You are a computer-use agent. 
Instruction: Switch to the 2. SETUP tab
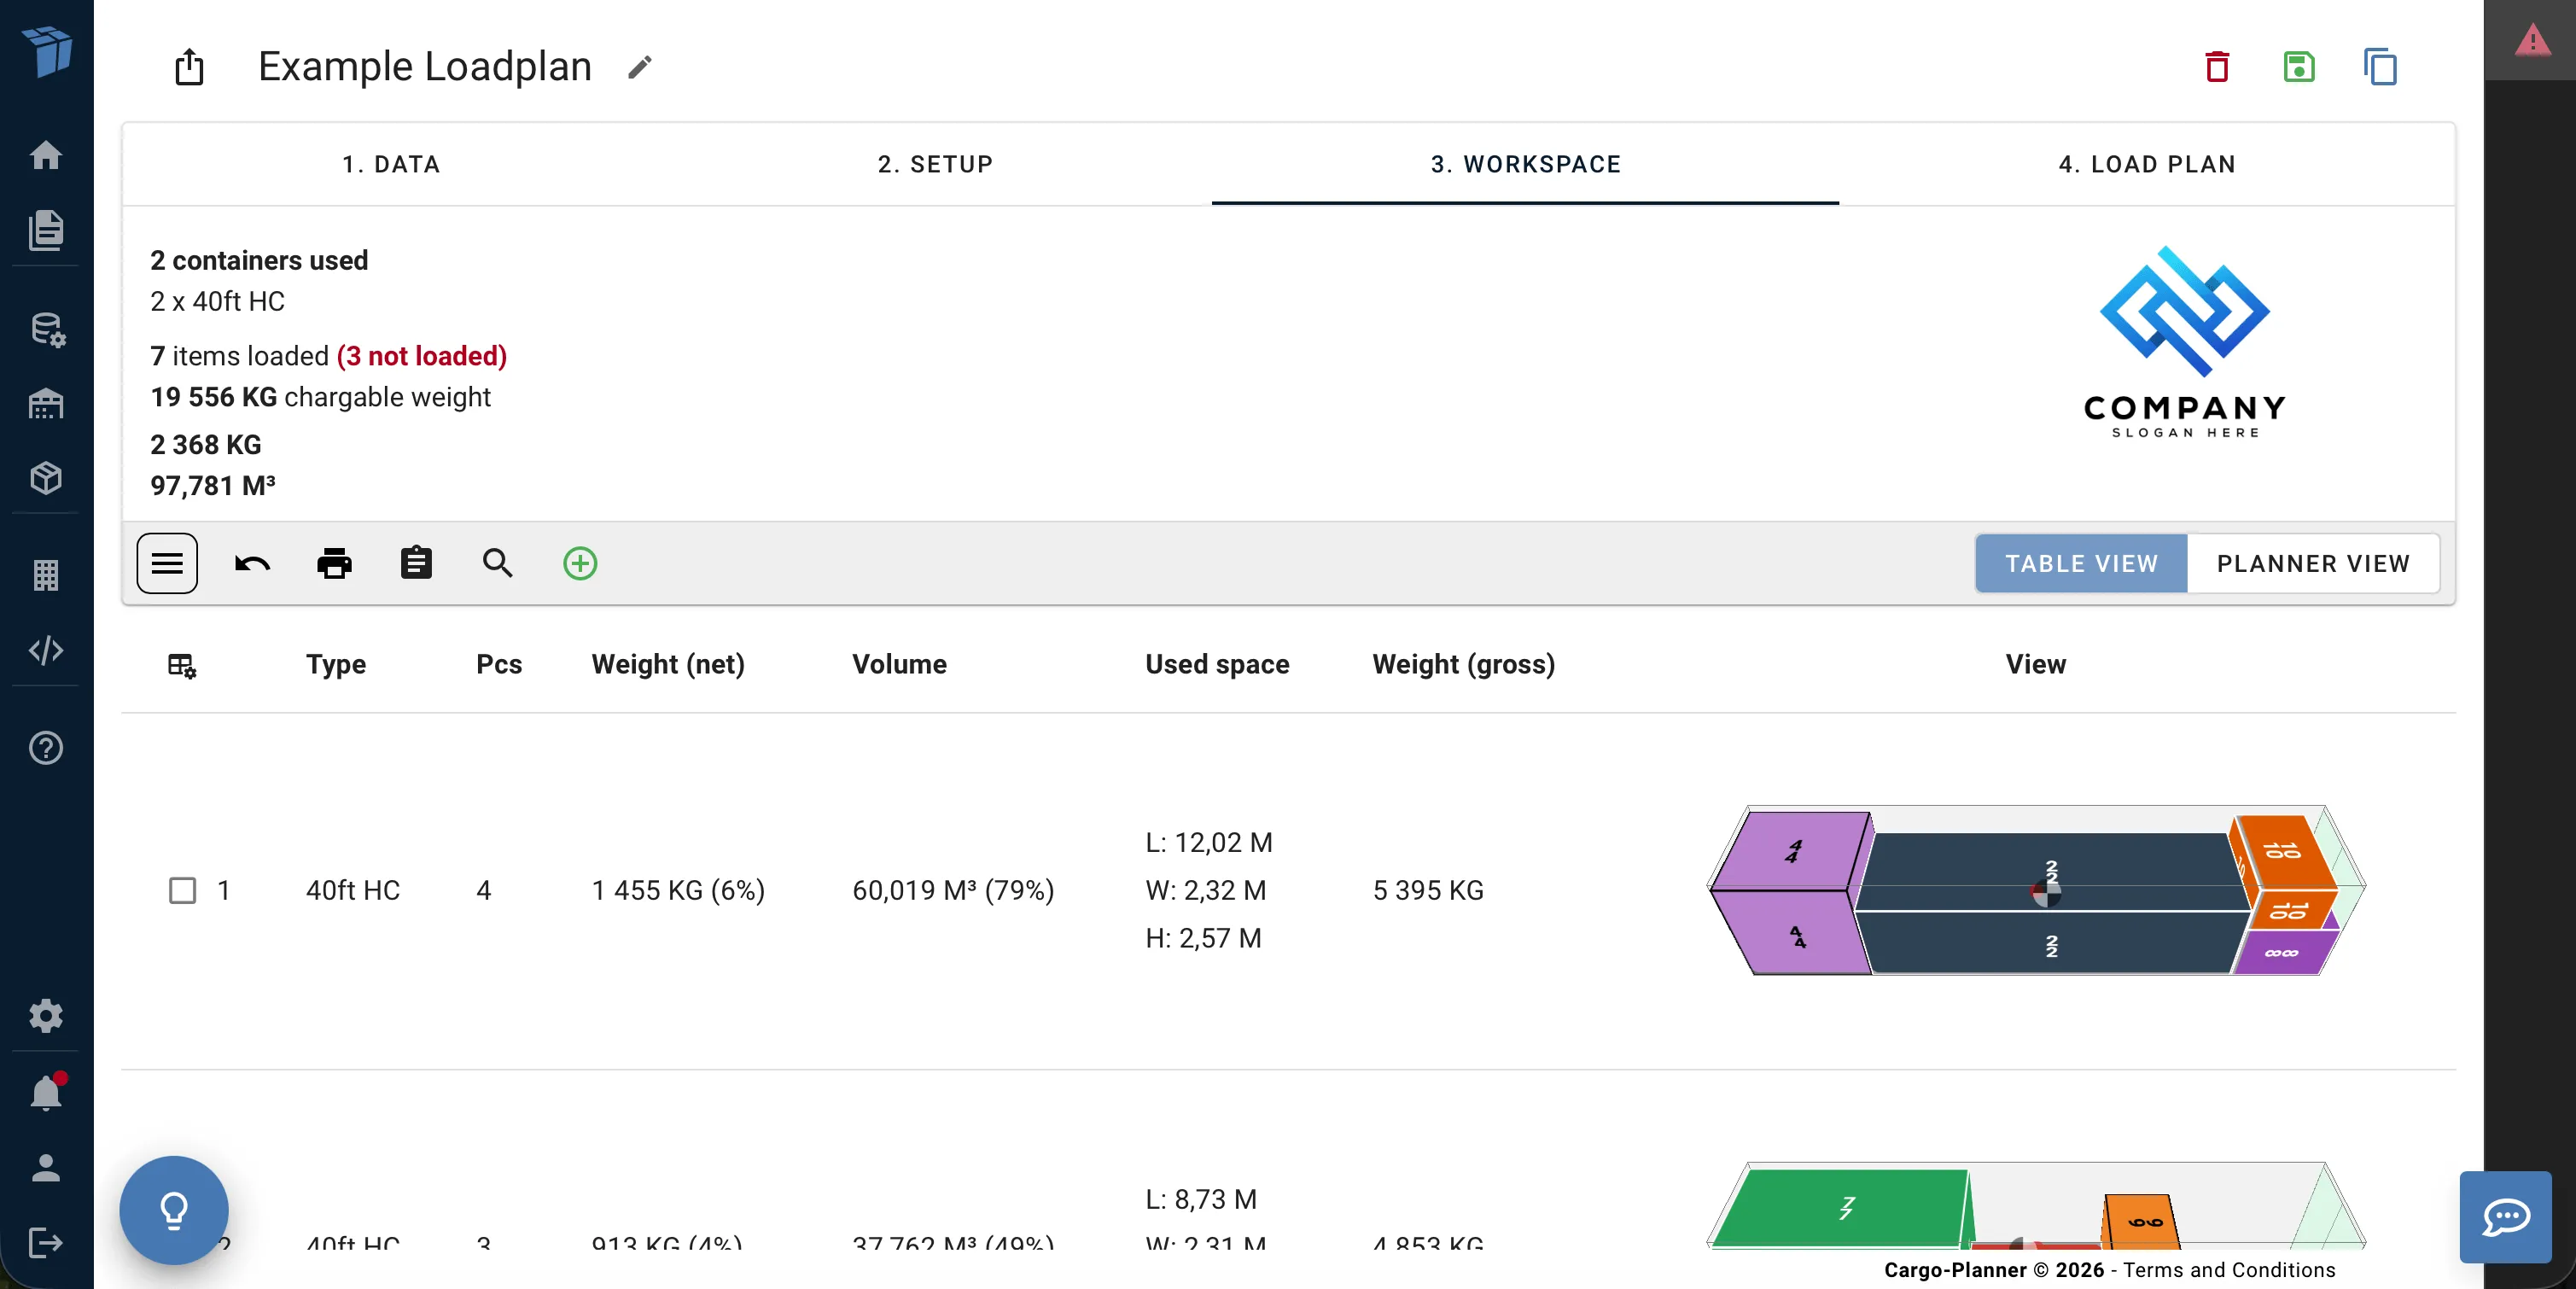(936, 164)
